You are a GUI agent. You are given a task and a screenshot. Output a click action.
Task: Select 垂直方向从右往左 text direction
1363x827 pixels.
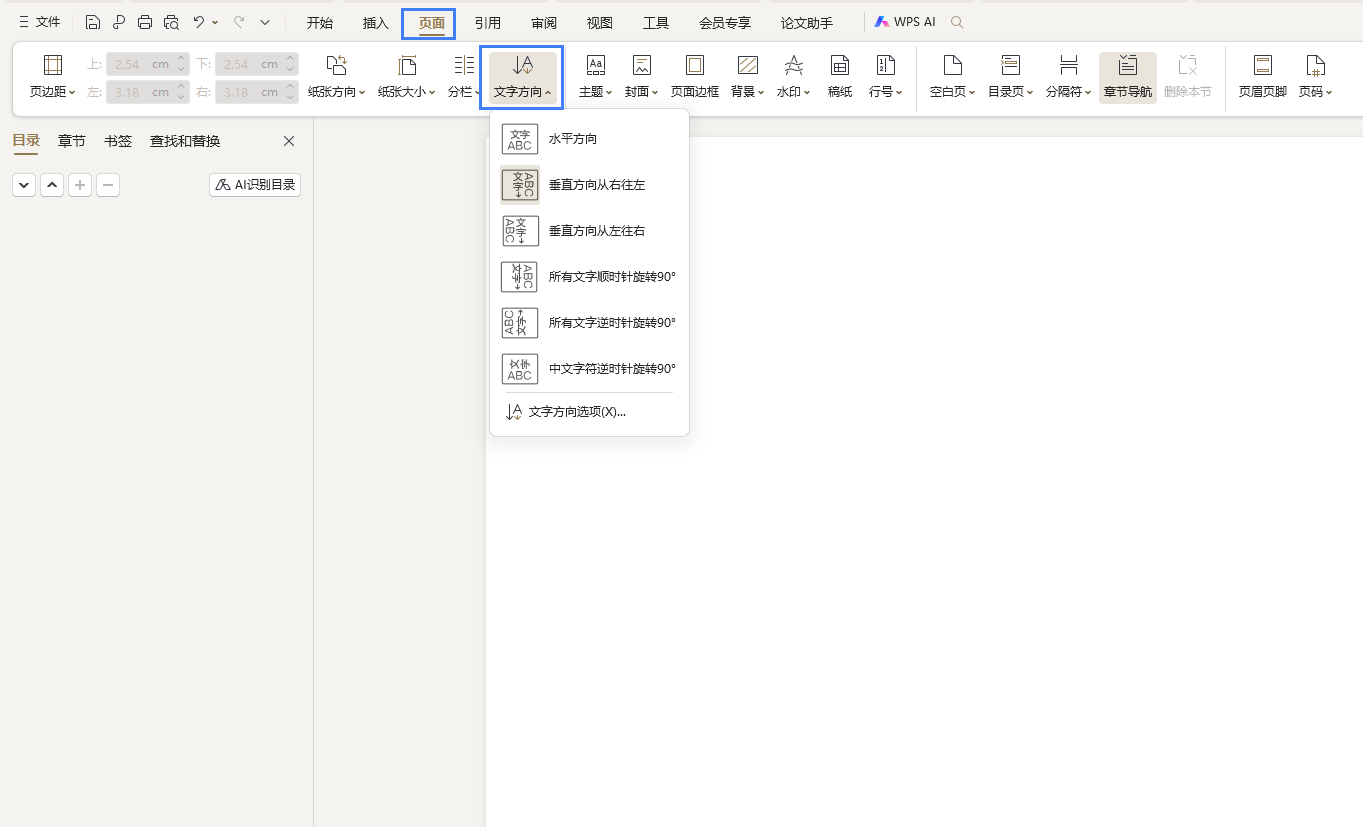coord(589,185)
